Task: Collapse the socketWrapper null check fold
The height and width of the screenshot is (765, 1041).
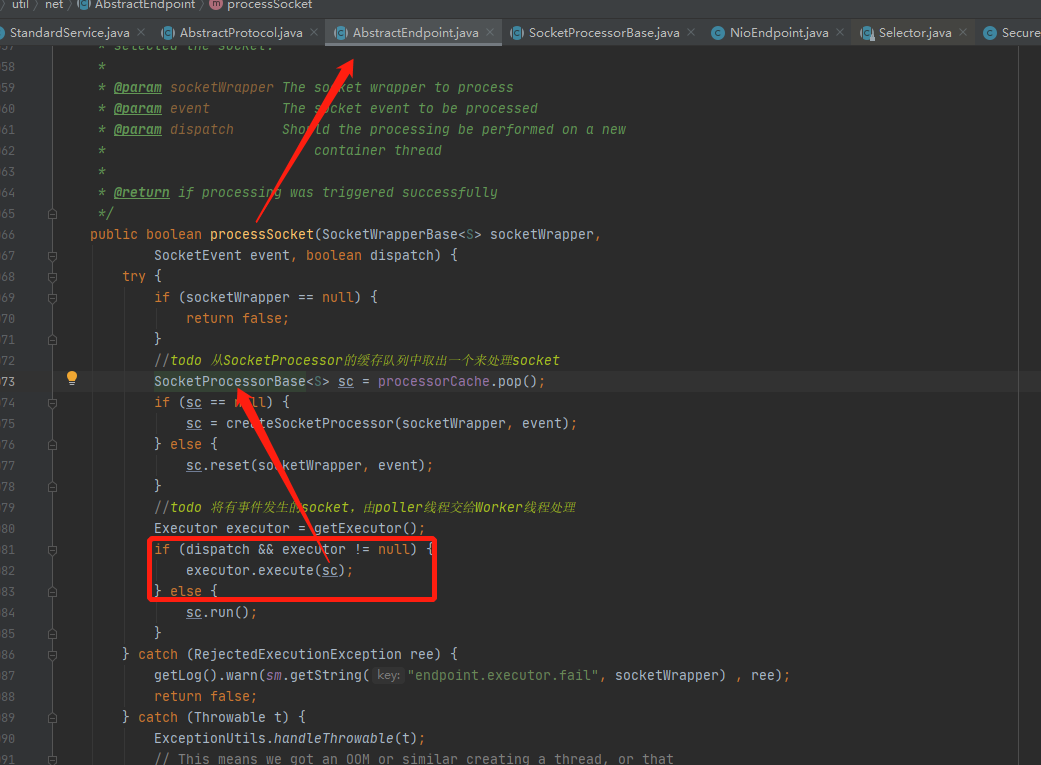Action: coord(52,298)
